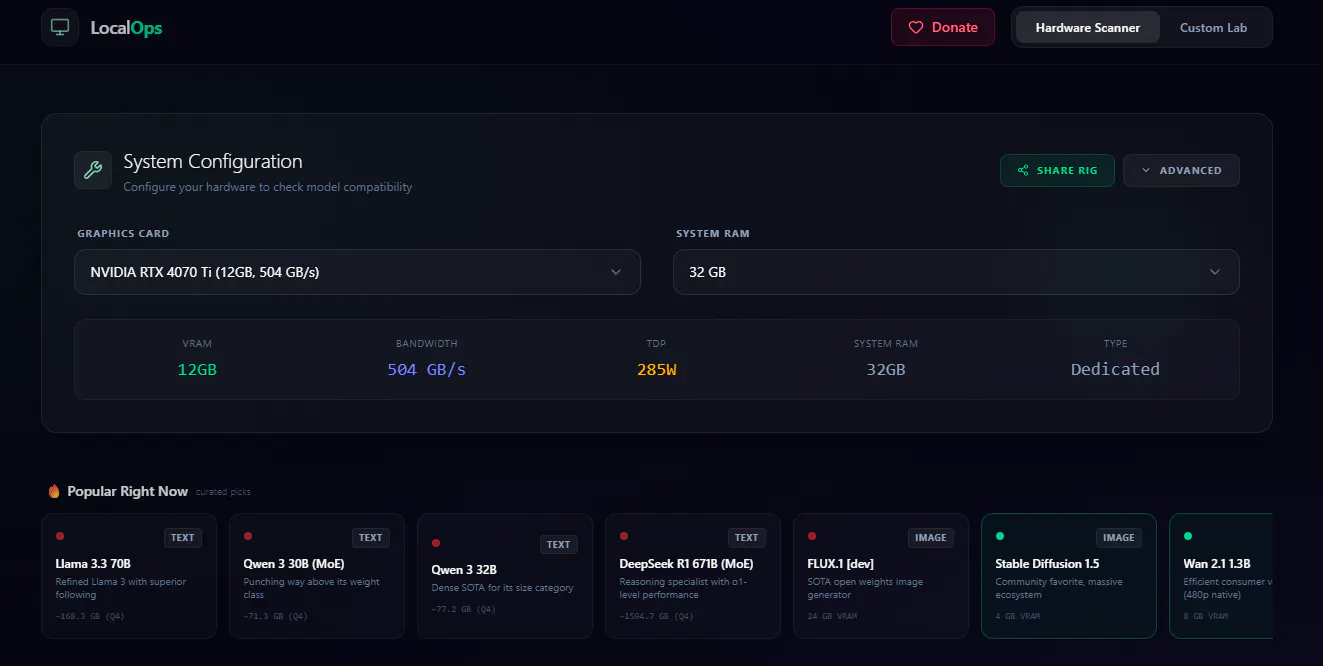Screen dimensions: 1323x666
Task: Click TEXT badge on Llama 3.3 70B card
Action: coord(183,538)
